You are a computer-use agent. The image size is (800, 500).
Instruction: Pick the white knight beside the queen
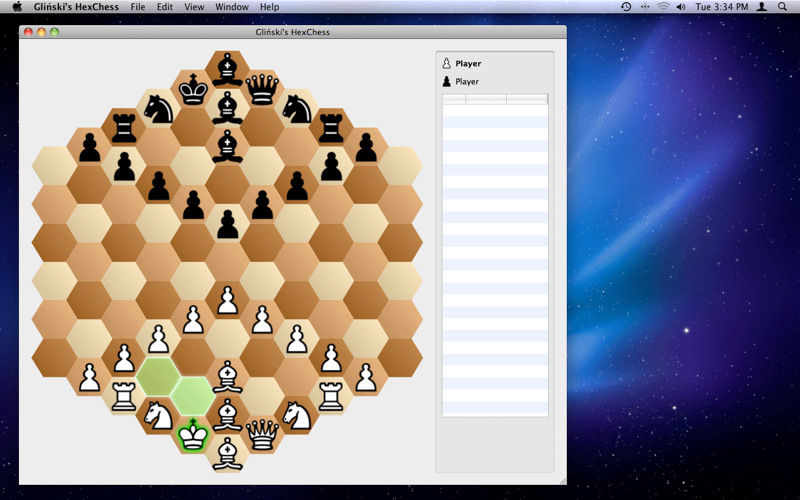point(297,415)
